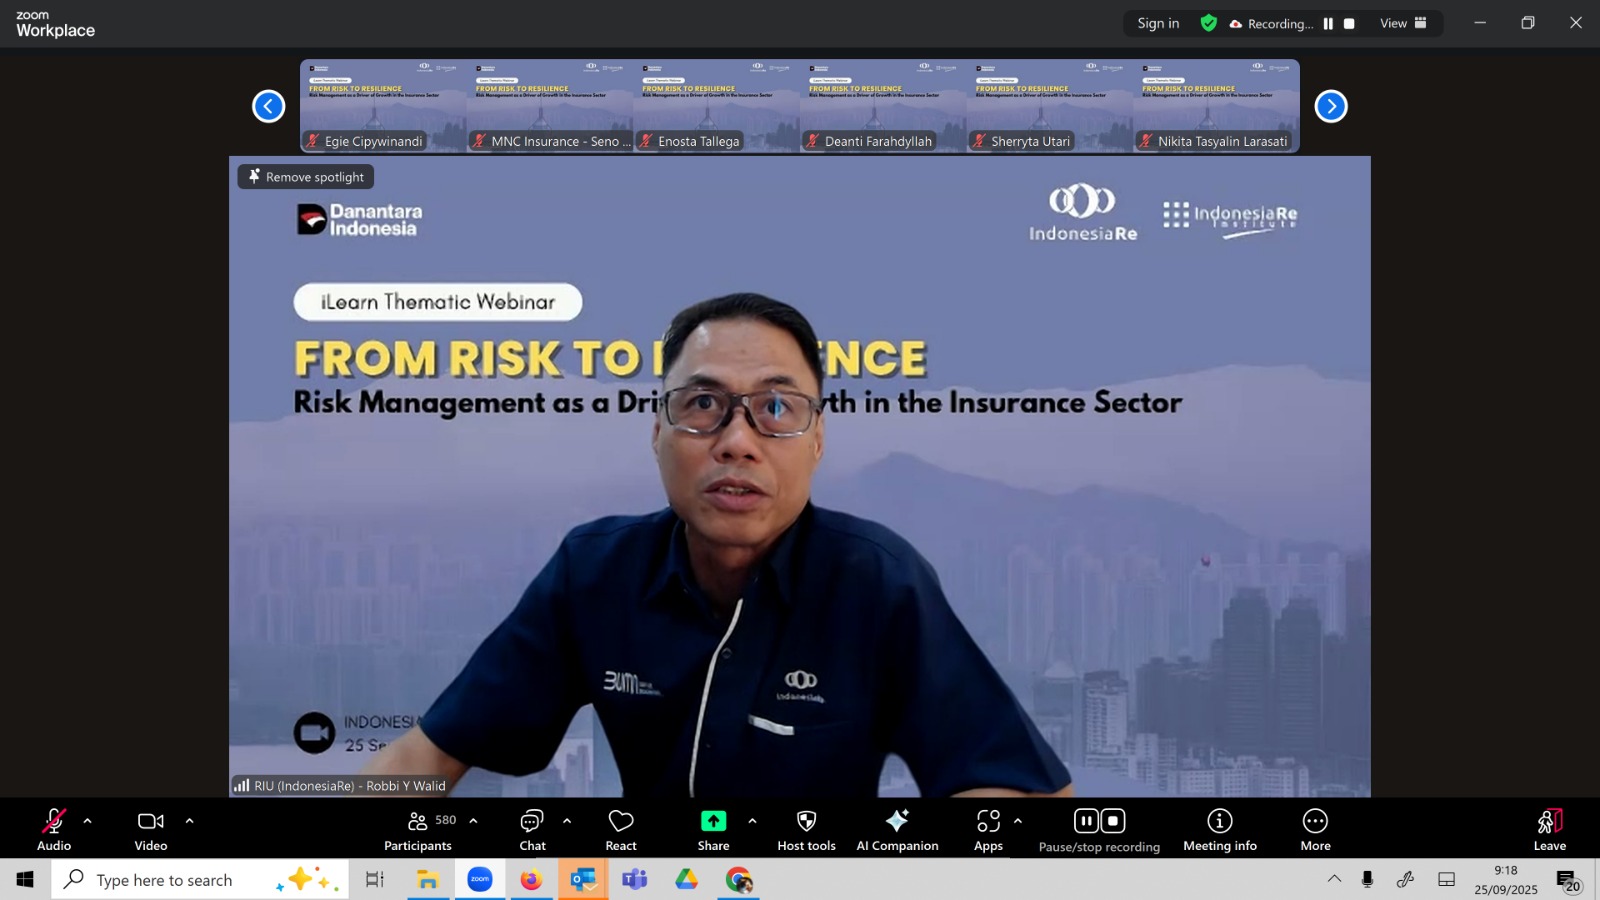This screenshot has height=900, width=1600.
Task: Open the Chat panel
Action: (x=532, y=830)
